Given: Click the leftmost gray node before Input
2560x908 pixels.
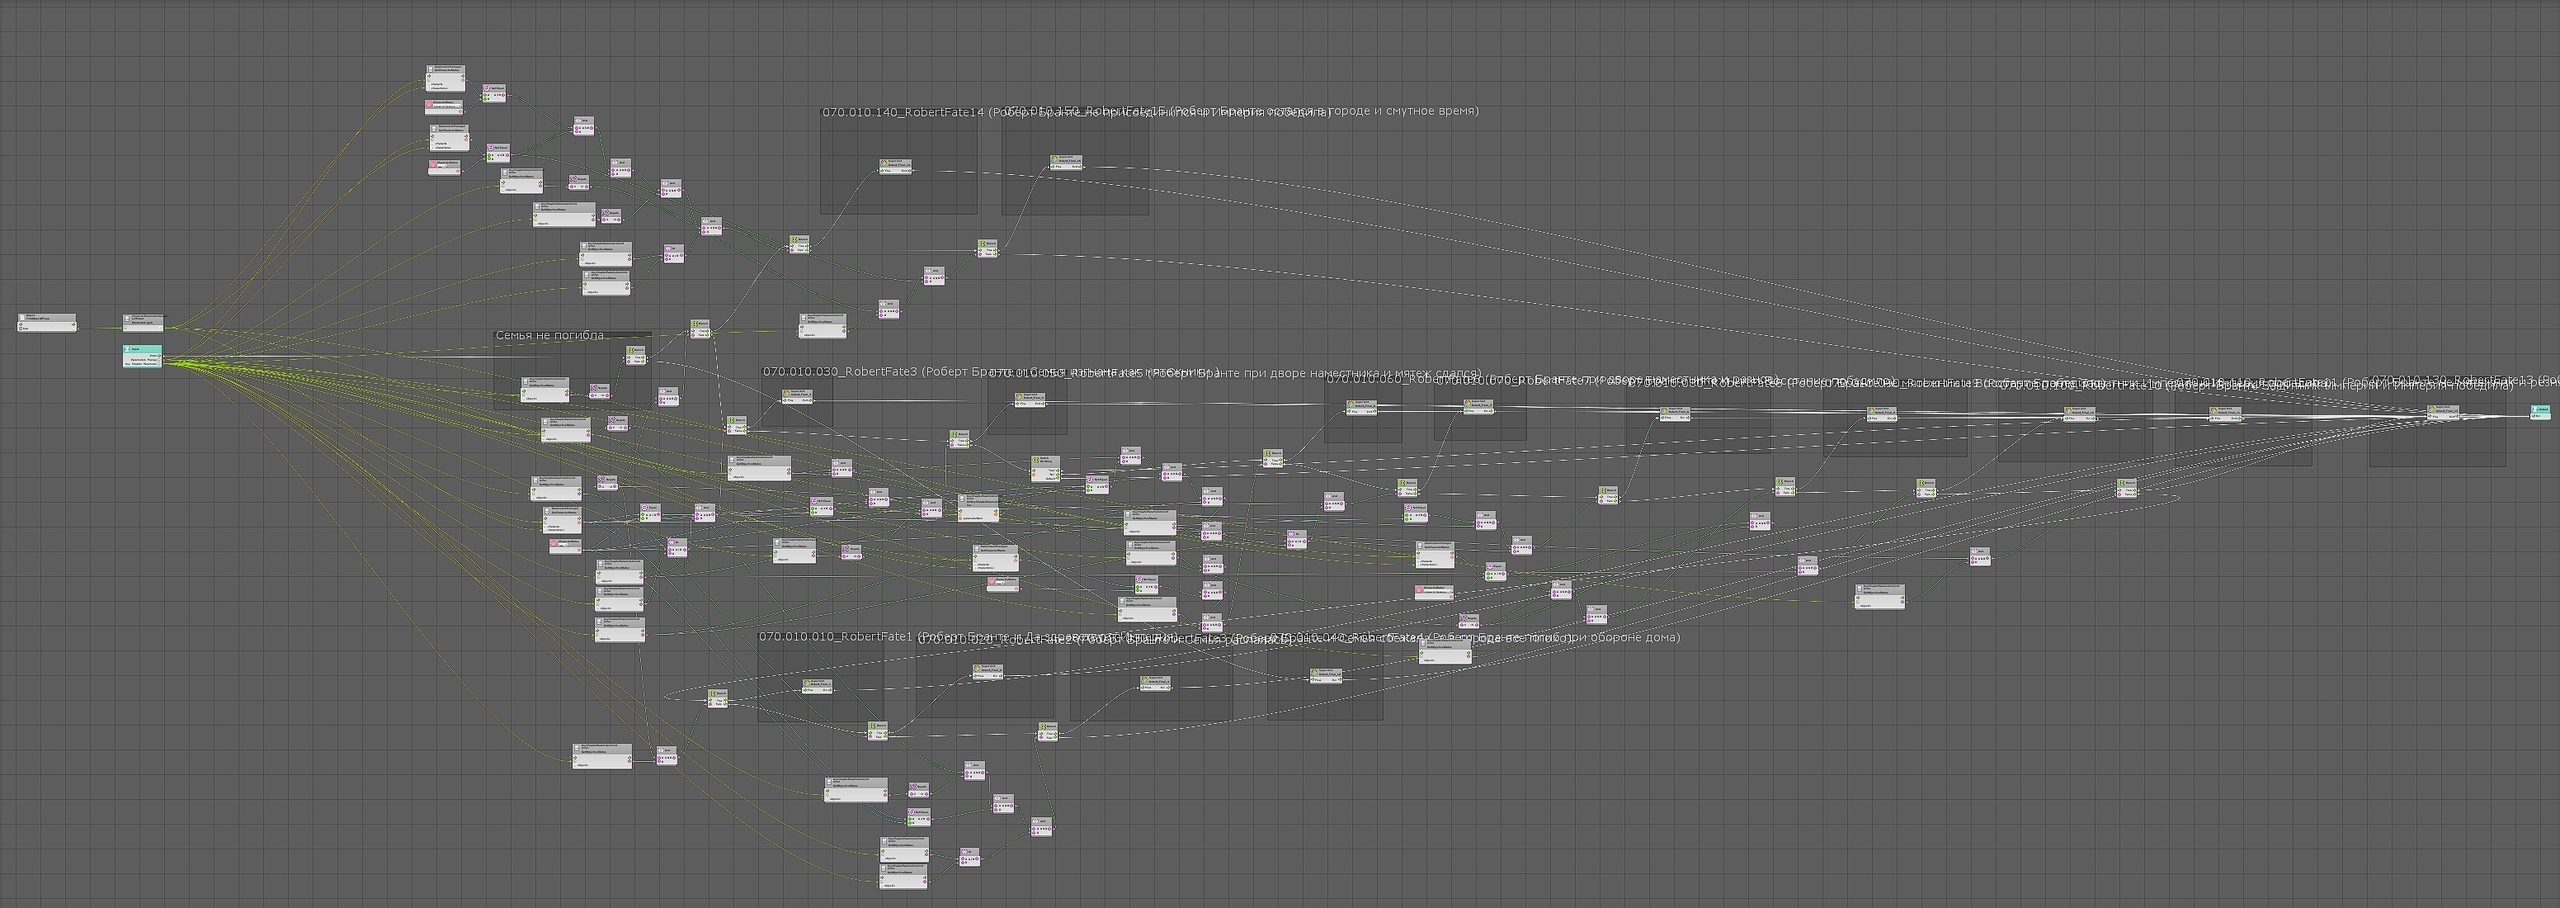Looking at the screenshot, I should (x=47, y=322).
